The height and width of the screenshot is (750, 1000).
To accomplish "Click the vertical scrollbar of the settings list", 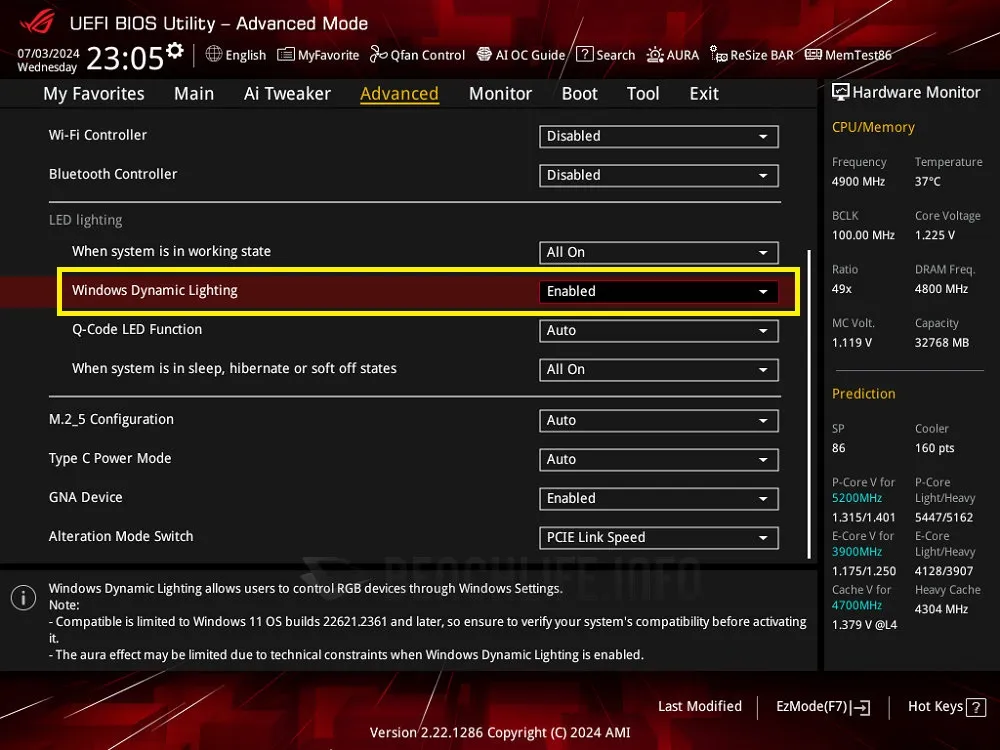I will click(809, 404).
